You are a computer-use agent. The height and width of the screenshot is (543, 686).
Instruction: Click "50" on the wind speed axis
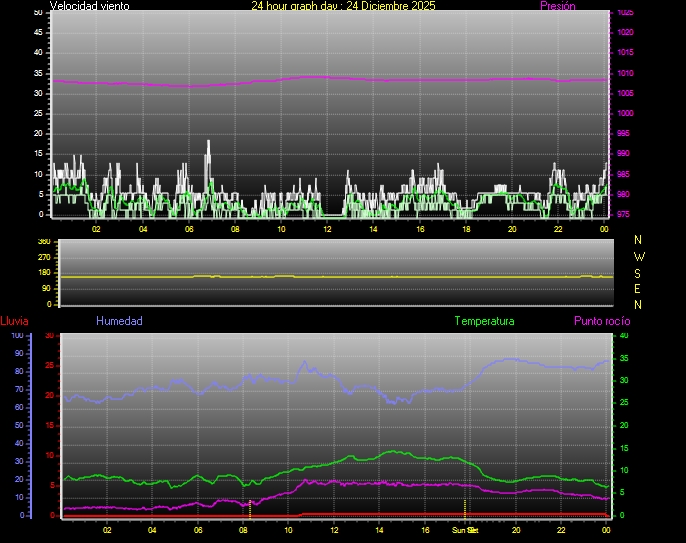[x=38, y=12]
